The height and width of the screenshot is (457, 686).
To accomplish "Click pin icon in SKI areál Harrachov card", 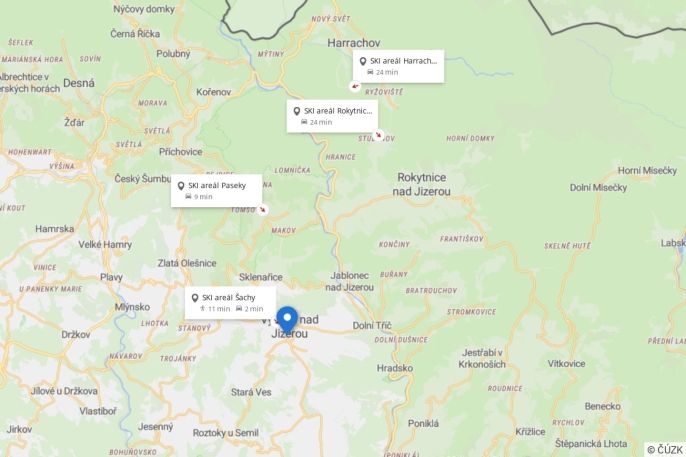I will (363, 61).
